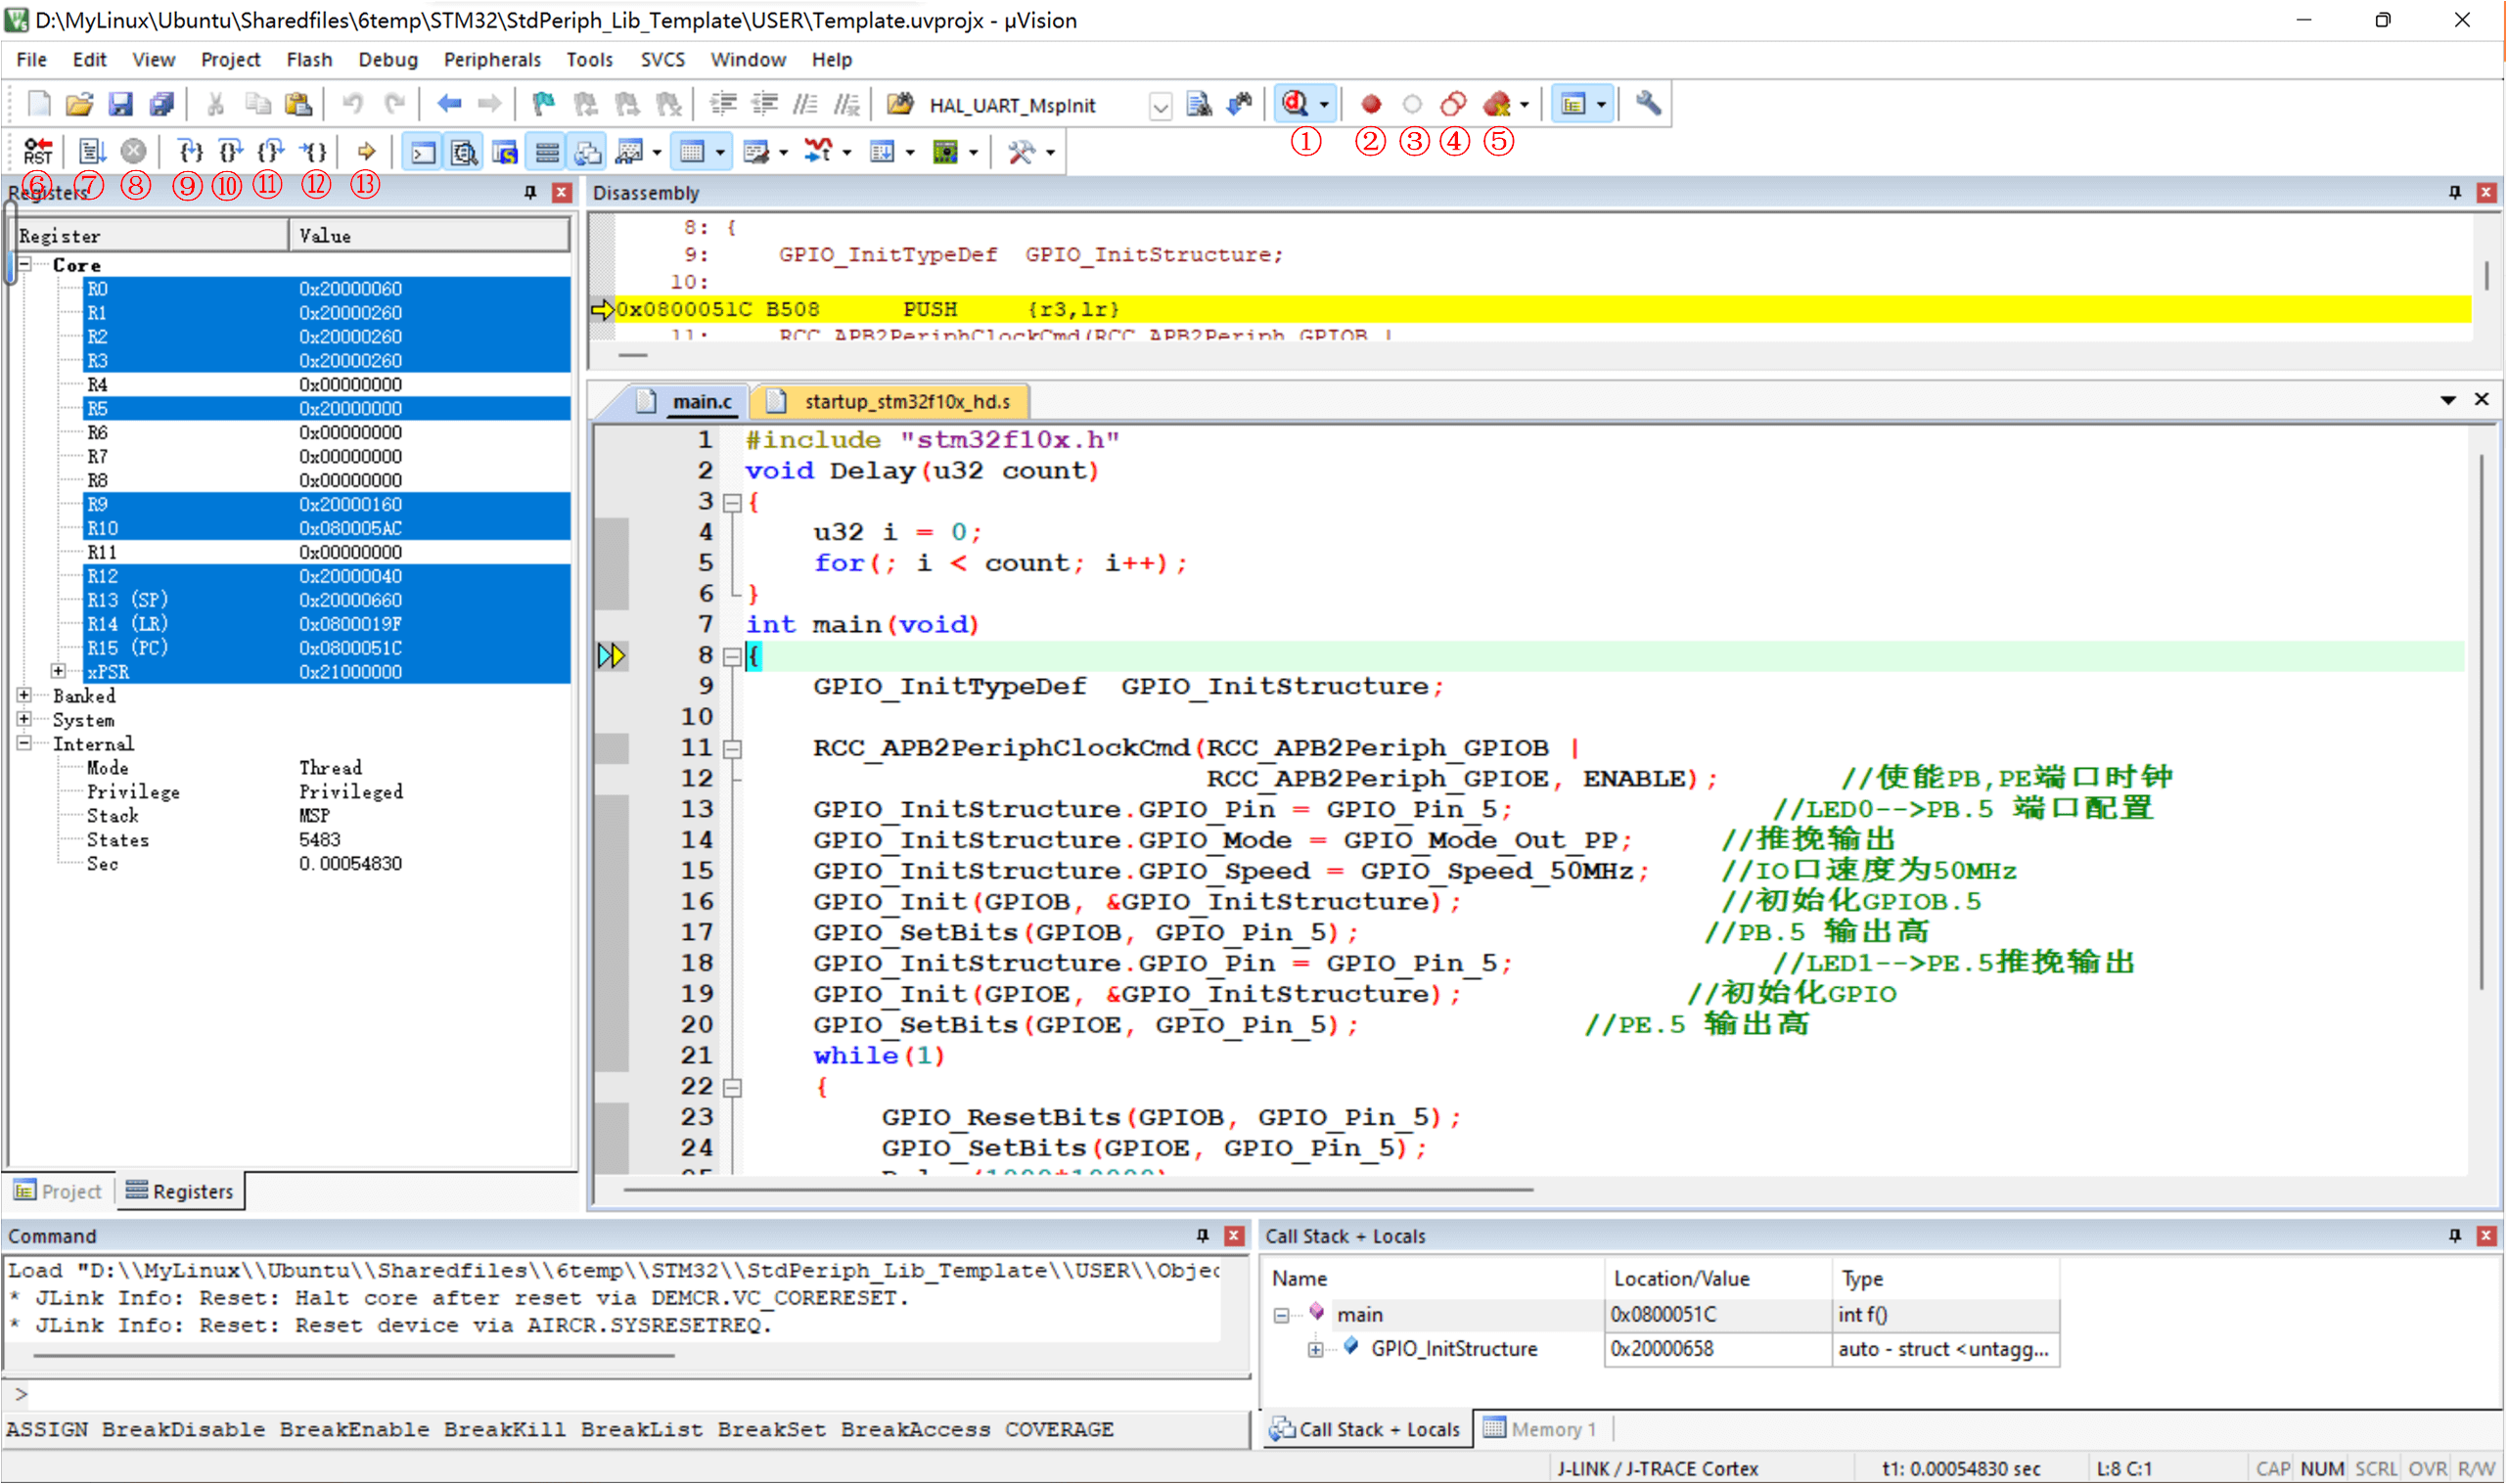Image resolution: width=2507 pixels, height=1484 pixels.
Task: Click the Start/Stop Debug Session icon
Action: pyautogui.click(x=1295, y=103)
